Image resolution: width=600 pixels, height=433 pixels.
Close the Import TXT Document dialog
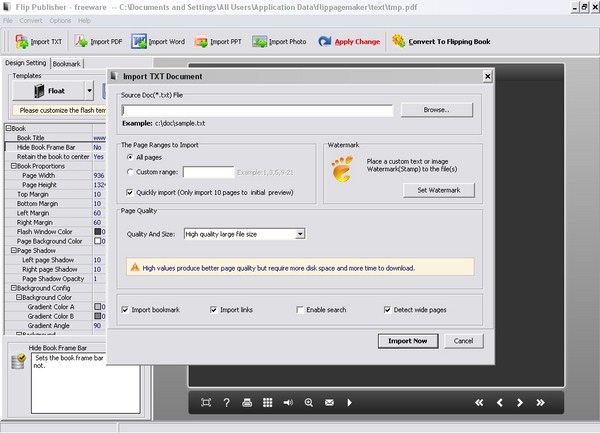point(488,77)
